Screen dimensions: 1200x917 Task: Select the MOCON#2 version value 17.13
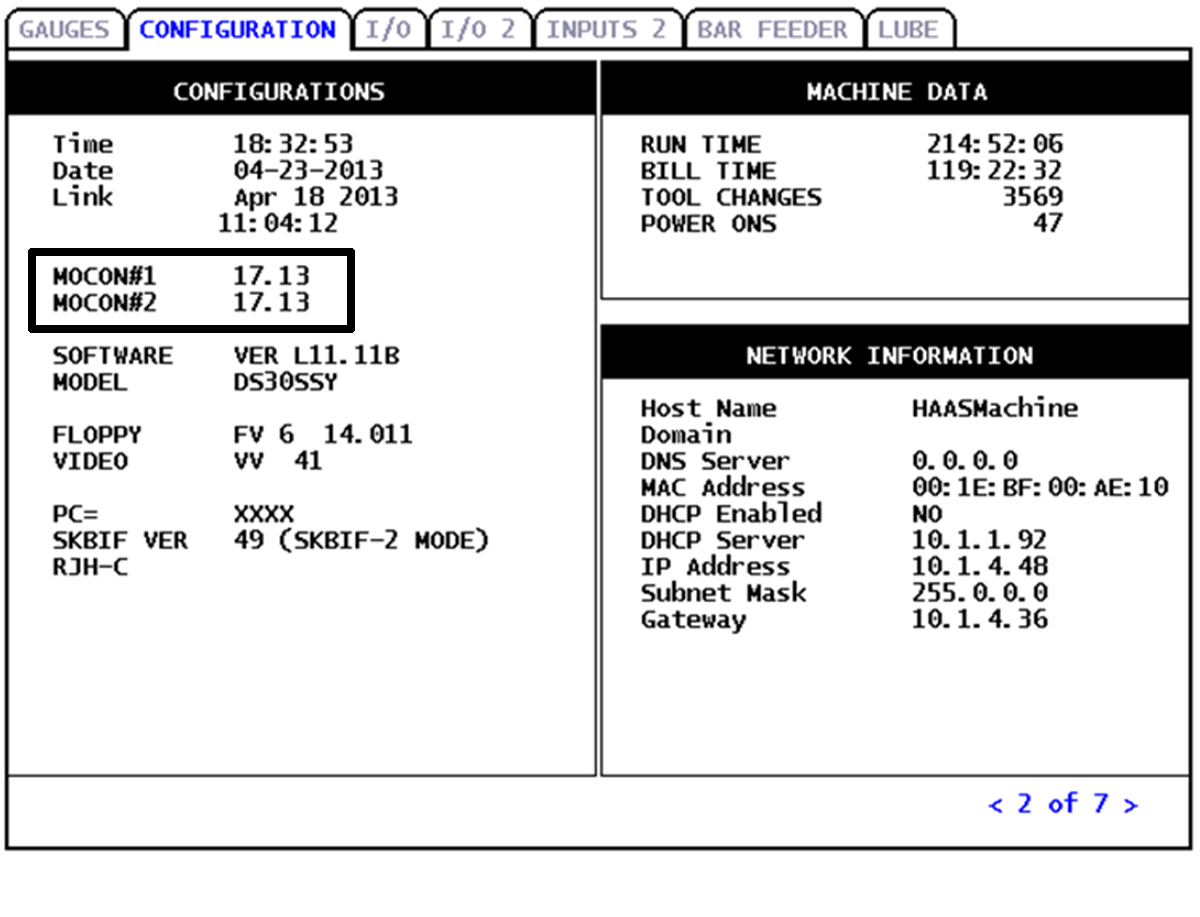coord(271,302)
